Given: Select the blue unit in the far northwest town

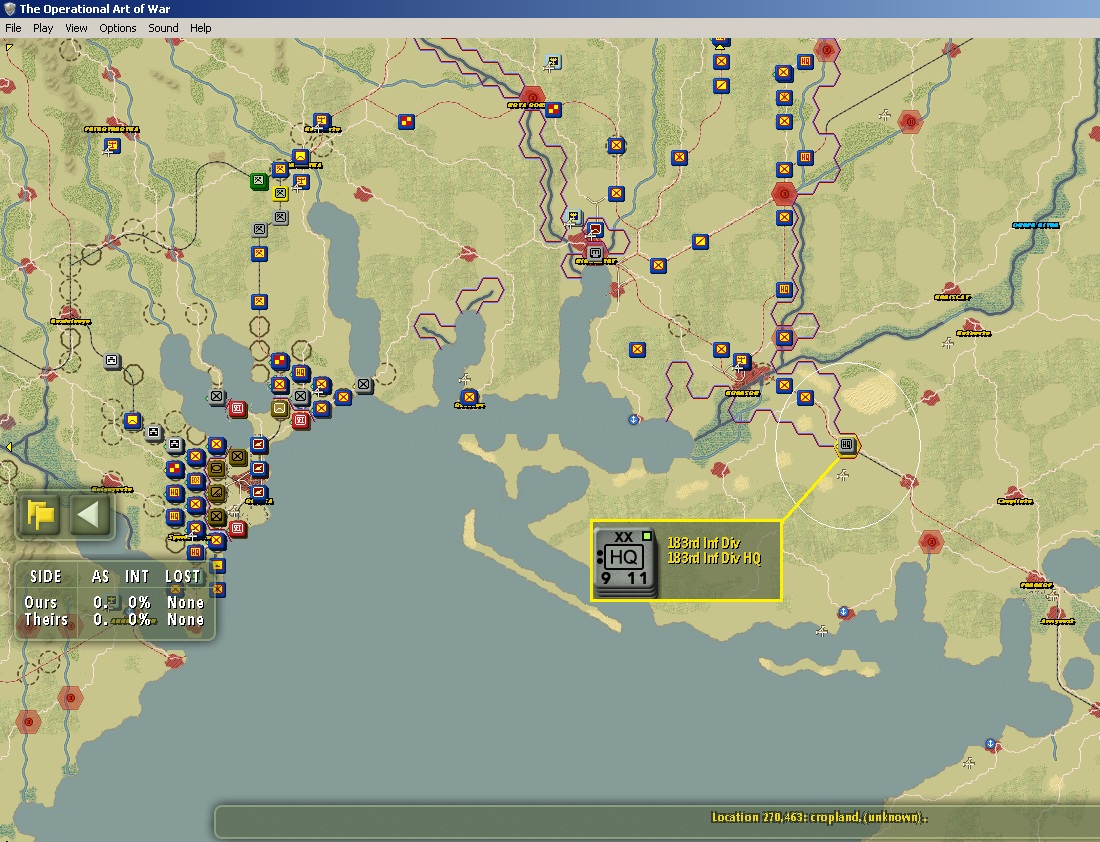Looking at the screenshot, I should click(112, 146).
